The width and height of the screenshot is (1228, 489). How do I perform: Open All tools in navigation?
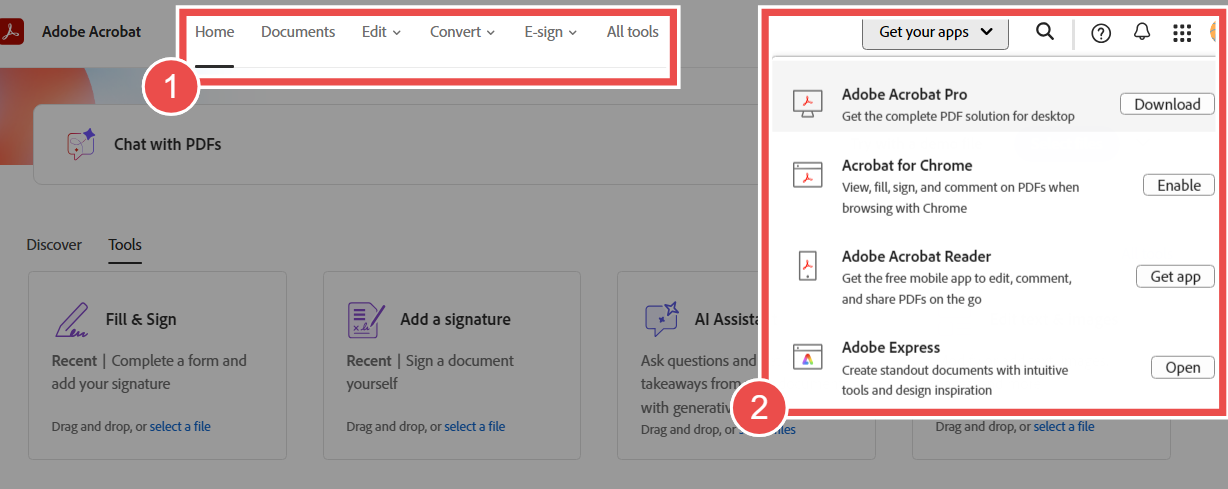[x=632, y=32]
